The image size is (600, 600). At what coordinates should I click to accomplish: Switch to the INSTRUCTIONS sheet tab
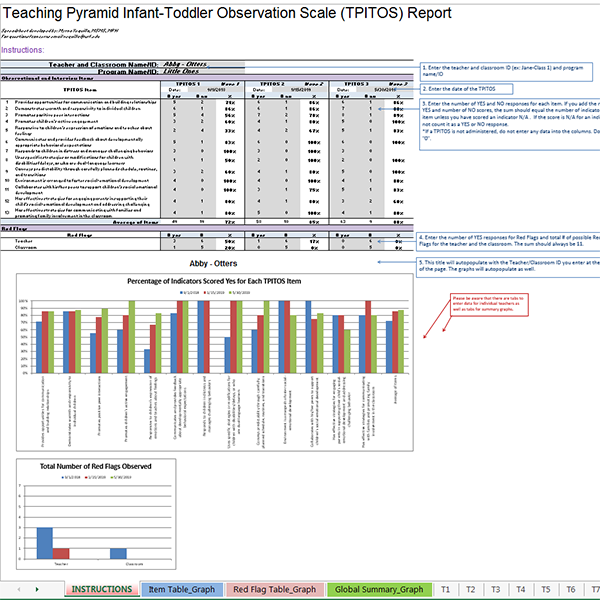[x=102, y=589]
